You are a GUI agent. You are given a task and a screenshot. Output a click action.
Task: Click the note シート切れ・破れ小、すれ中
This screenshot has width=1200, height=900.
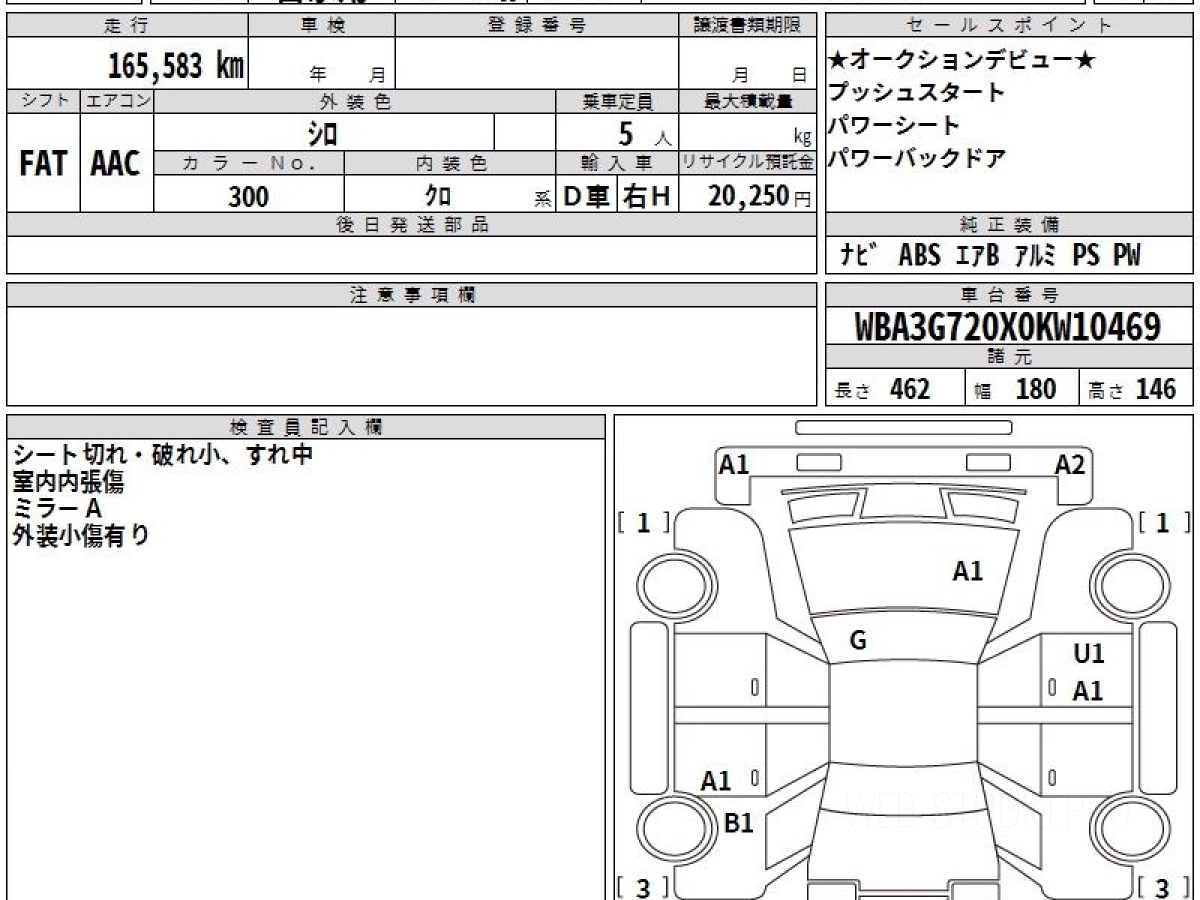(163, 455)
